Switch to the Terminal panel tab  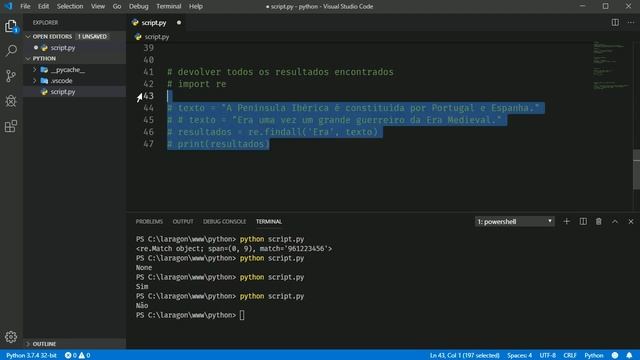coord(269,221)
